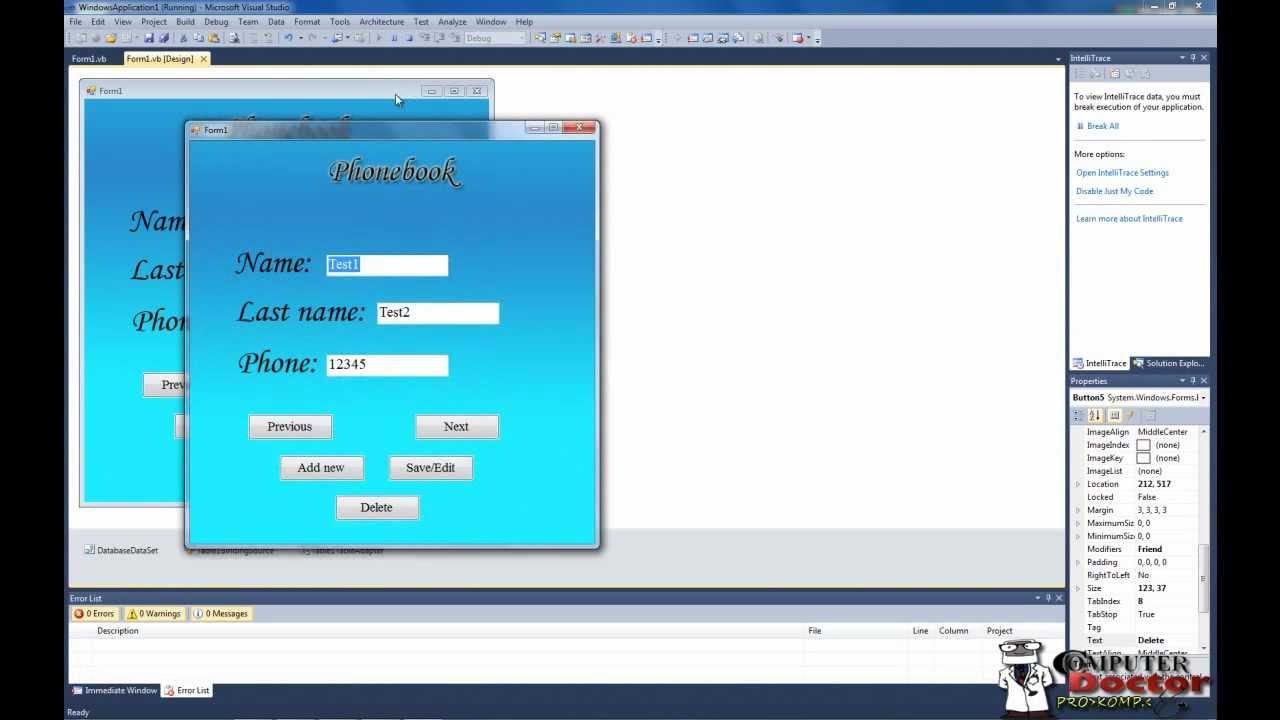Toggle the 0 Errors filter
This screenshot has height=720, width=1280.
pos(95,614)
